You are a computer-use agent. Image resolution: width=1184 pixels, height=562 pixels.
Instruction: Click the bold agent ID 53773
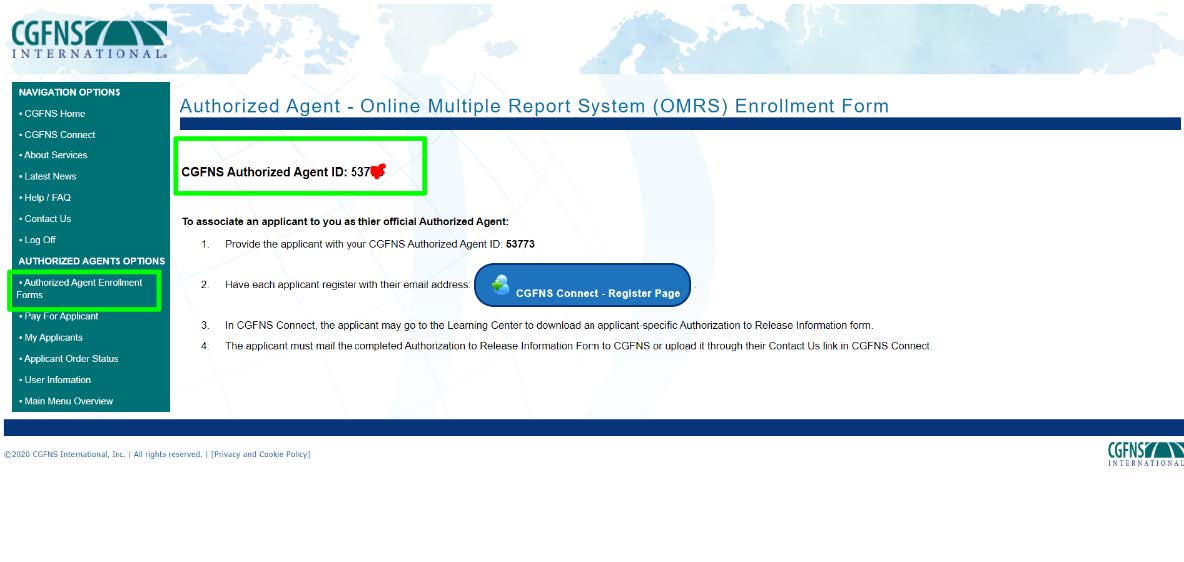coord(520,245)
